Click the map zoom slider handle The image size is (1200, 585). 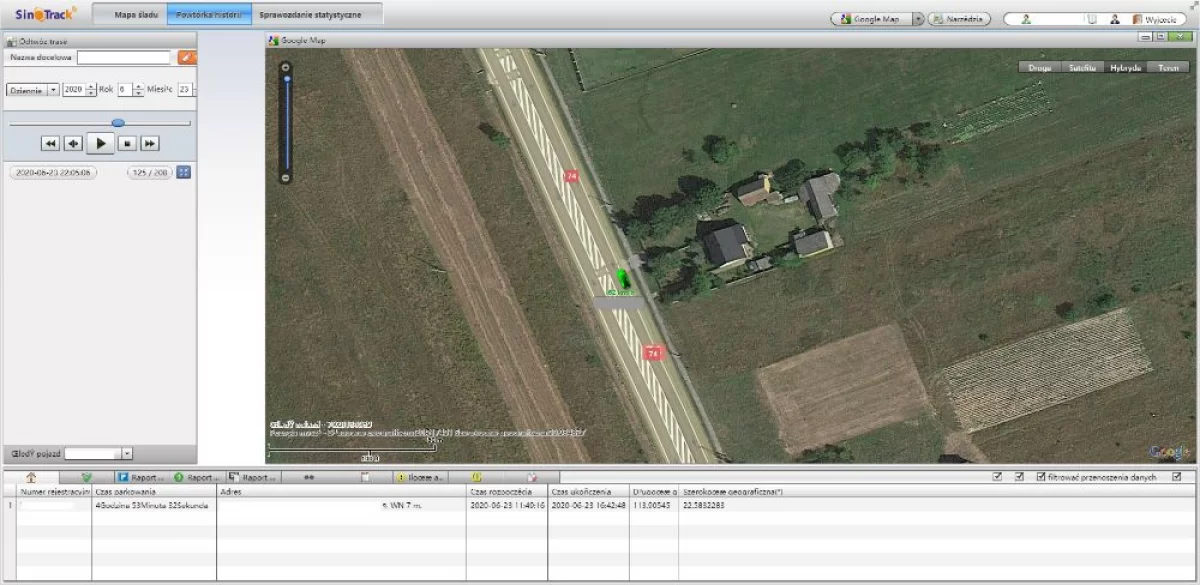click(286, 78)
